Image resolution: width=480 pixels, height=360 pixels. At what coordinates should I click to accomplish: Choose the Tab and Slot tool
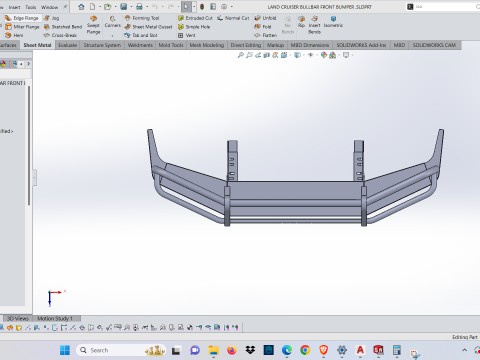click(141, 35)
